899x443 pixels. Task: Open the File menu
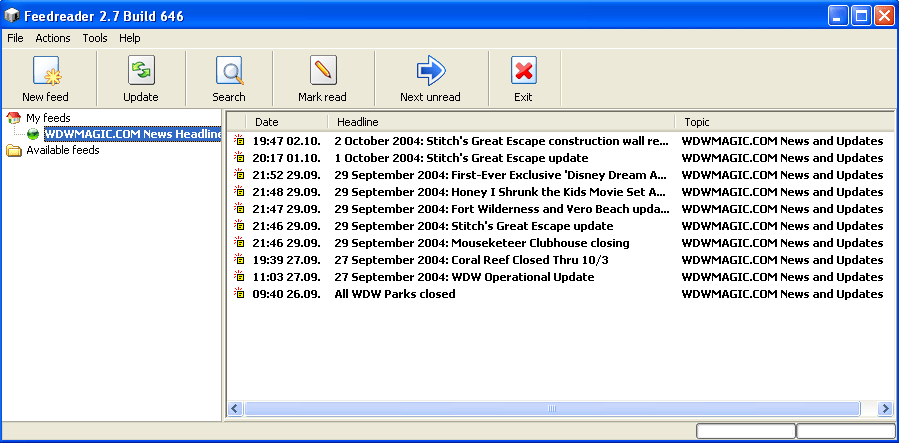15,38
